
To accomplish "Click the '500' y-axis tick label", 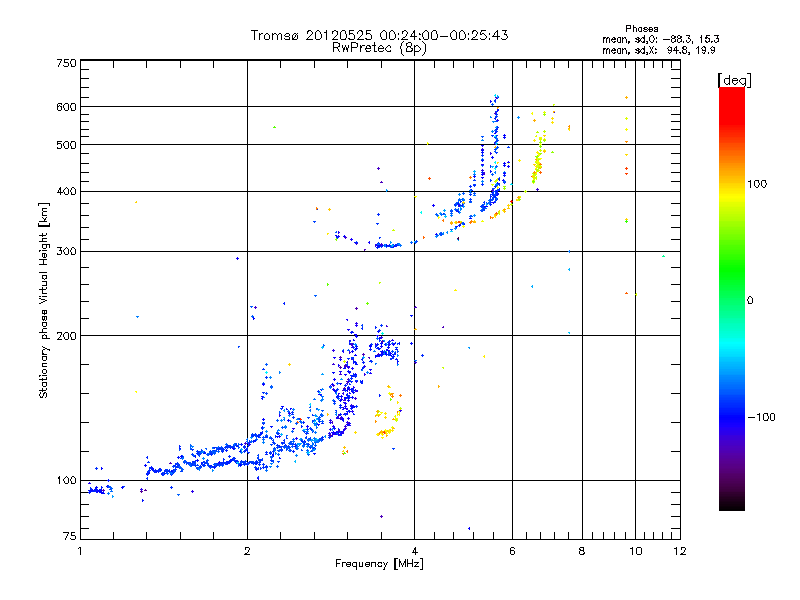I will click(x=67, y=145).
